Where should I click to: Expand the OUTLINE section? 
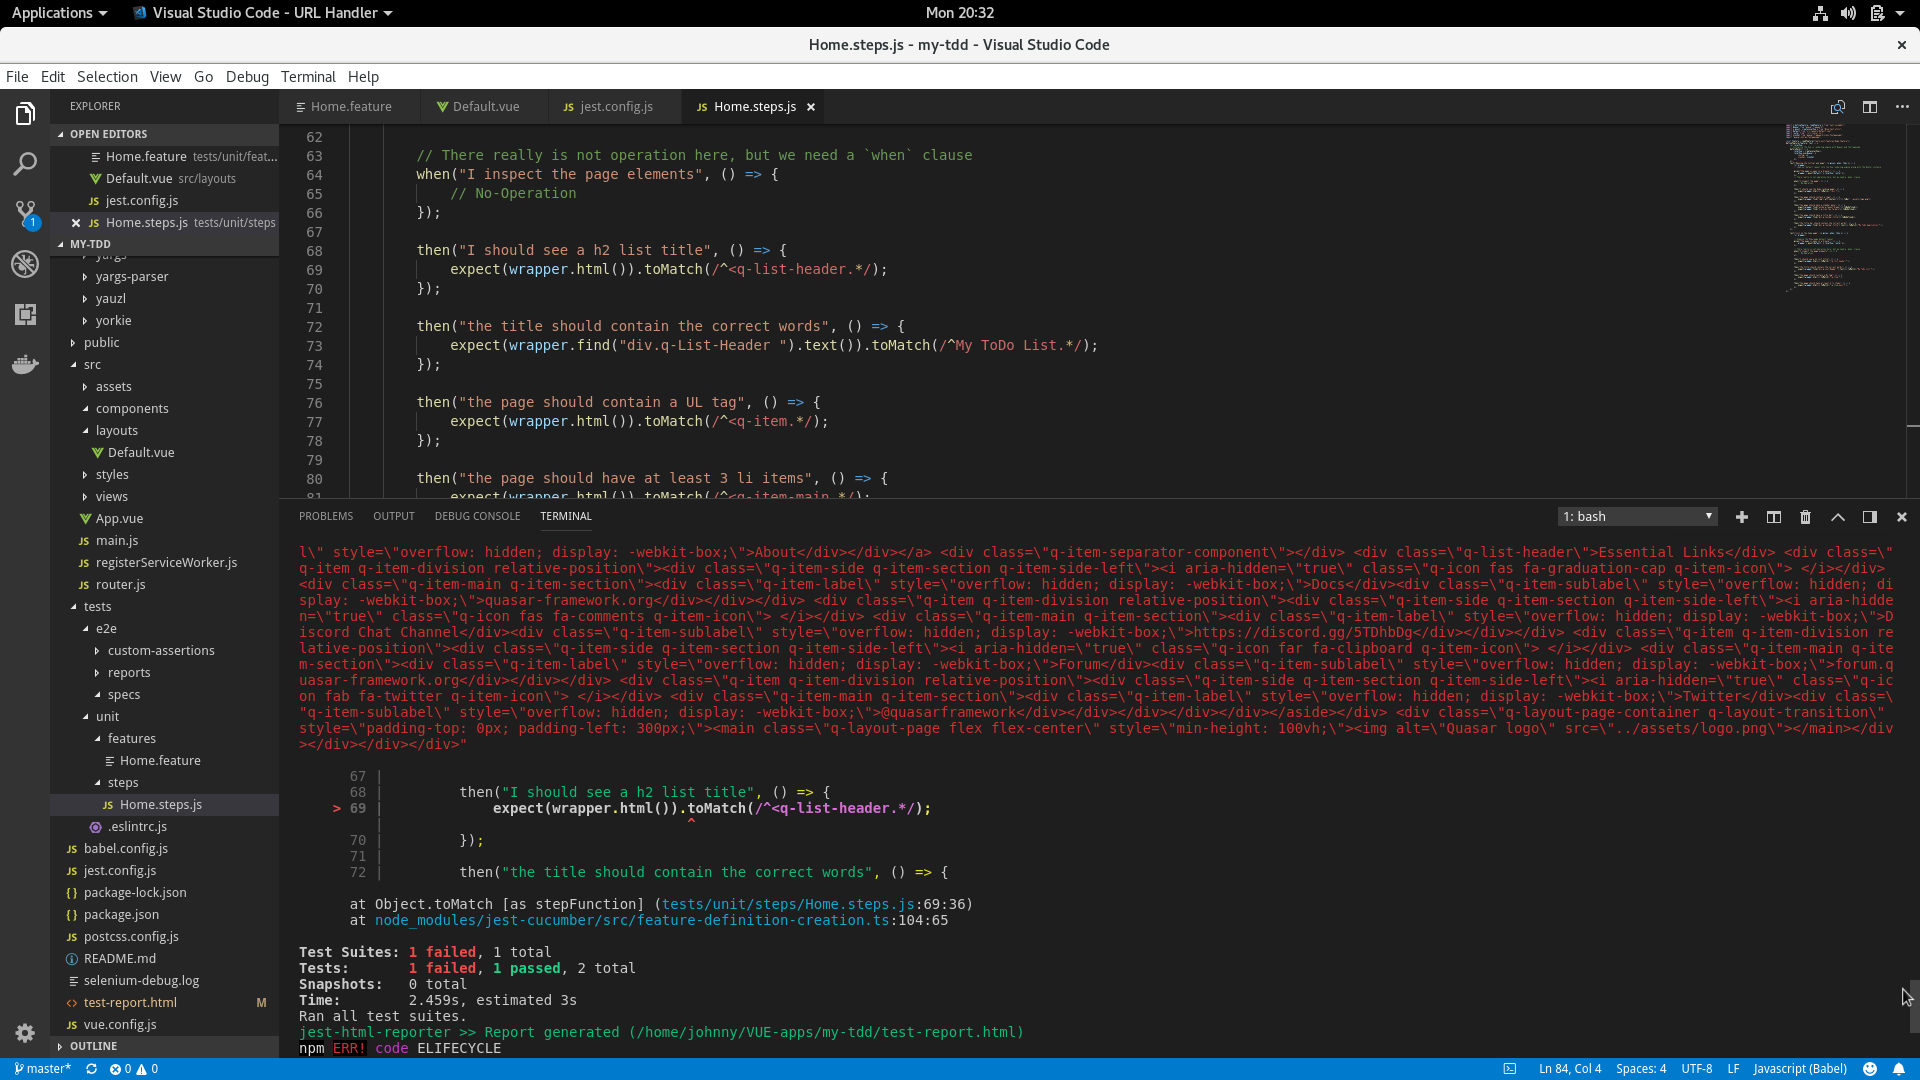(93, 1046)
